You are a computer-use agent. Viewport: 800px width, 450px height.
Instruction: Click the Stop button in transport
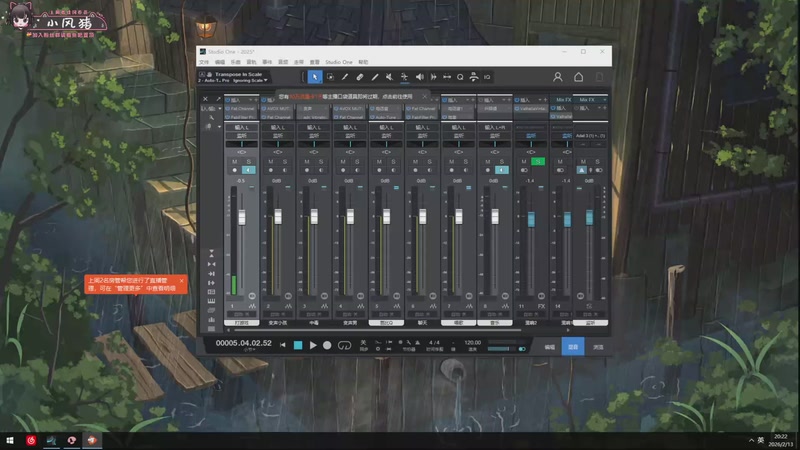[x=298, y=345]
